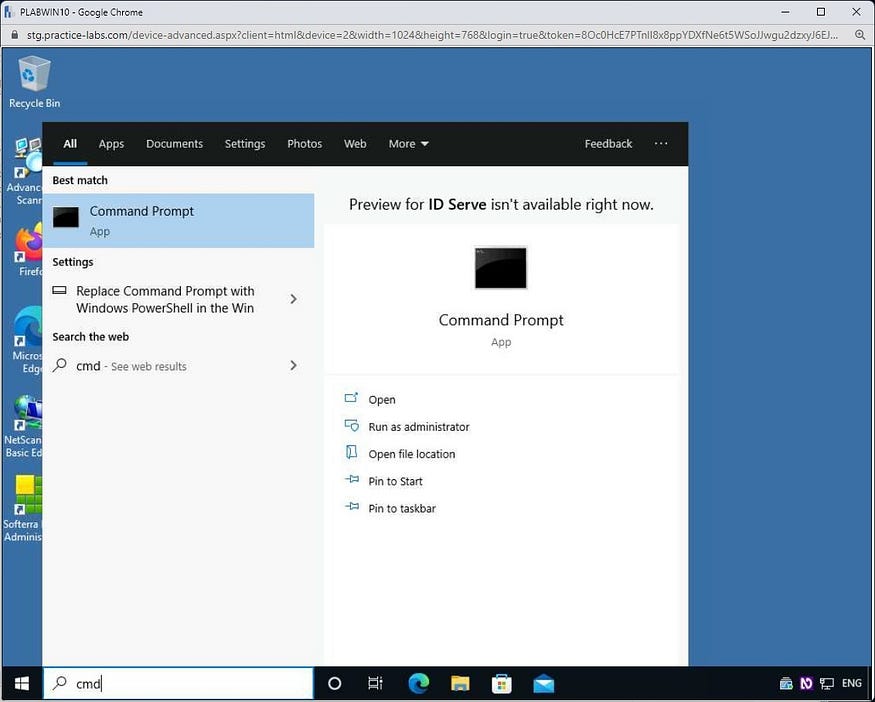Click the Open action icon
This screenshot has width=875, height=702.
click(351, 398)
